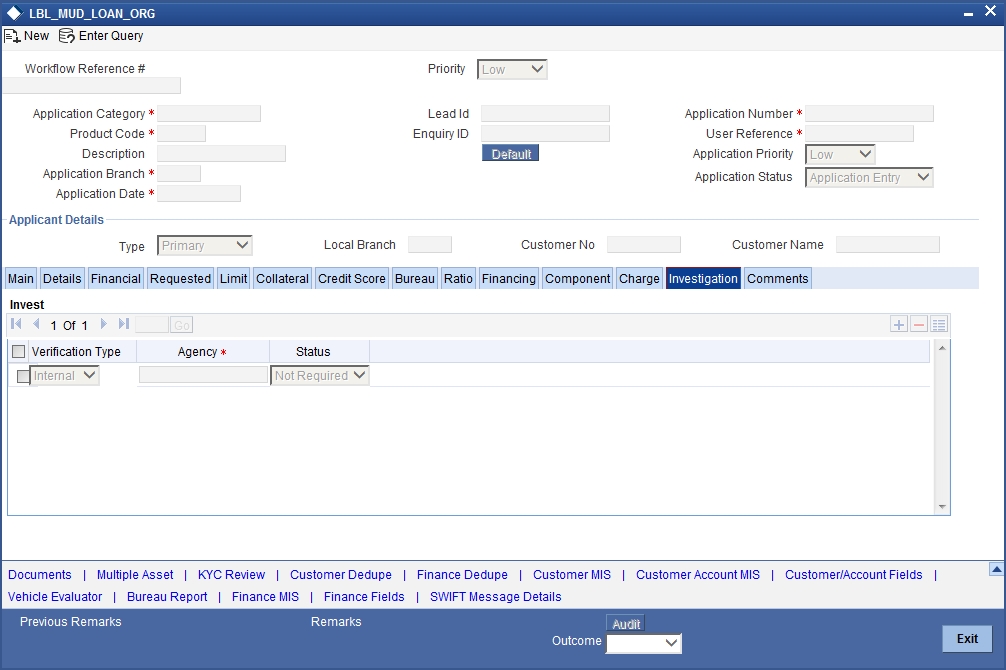This screenshot has width=1006, height=670.
Task: Open the Application Status dropdown
Action: [869, 177]
